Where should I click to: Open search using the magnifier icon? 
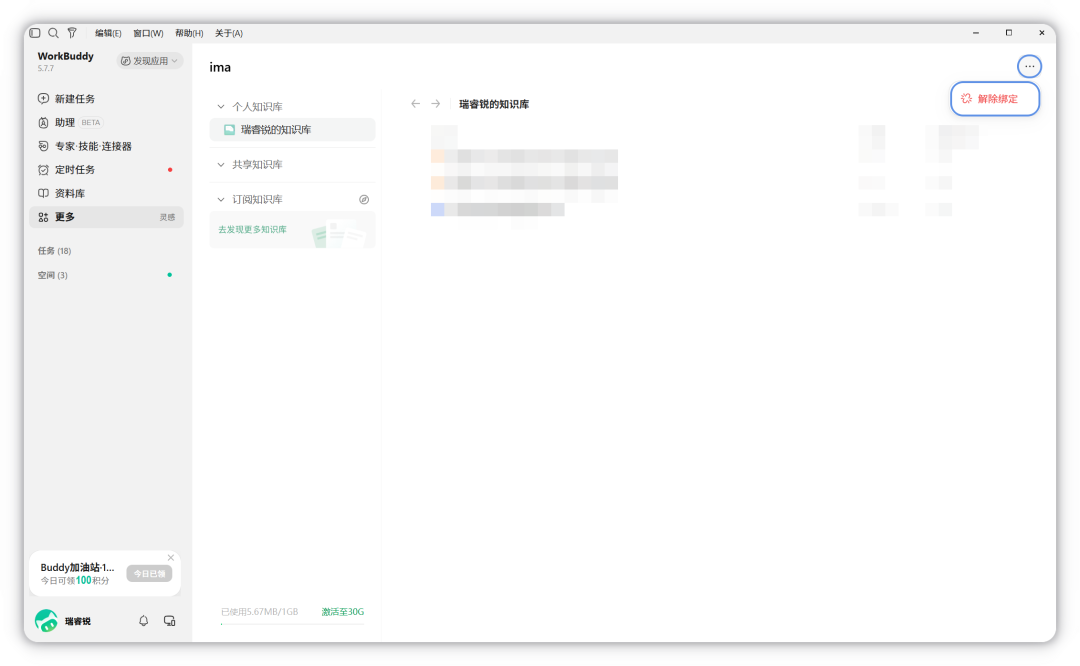(53, 33)
